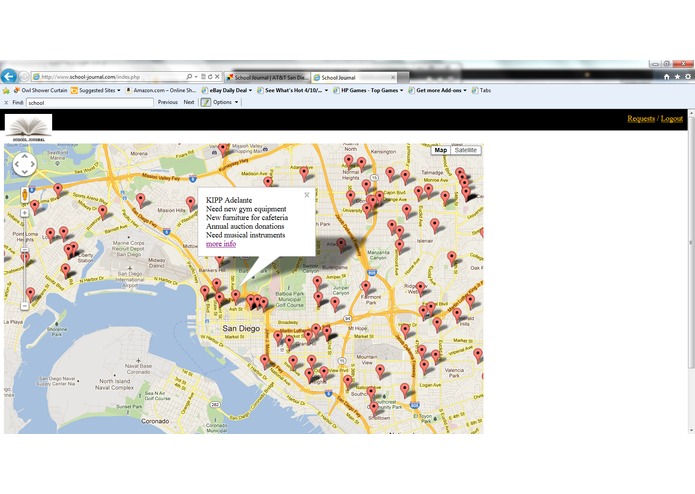
Task: Click the marker left of Mission Hills label
Action: click(x=141, y=200)
